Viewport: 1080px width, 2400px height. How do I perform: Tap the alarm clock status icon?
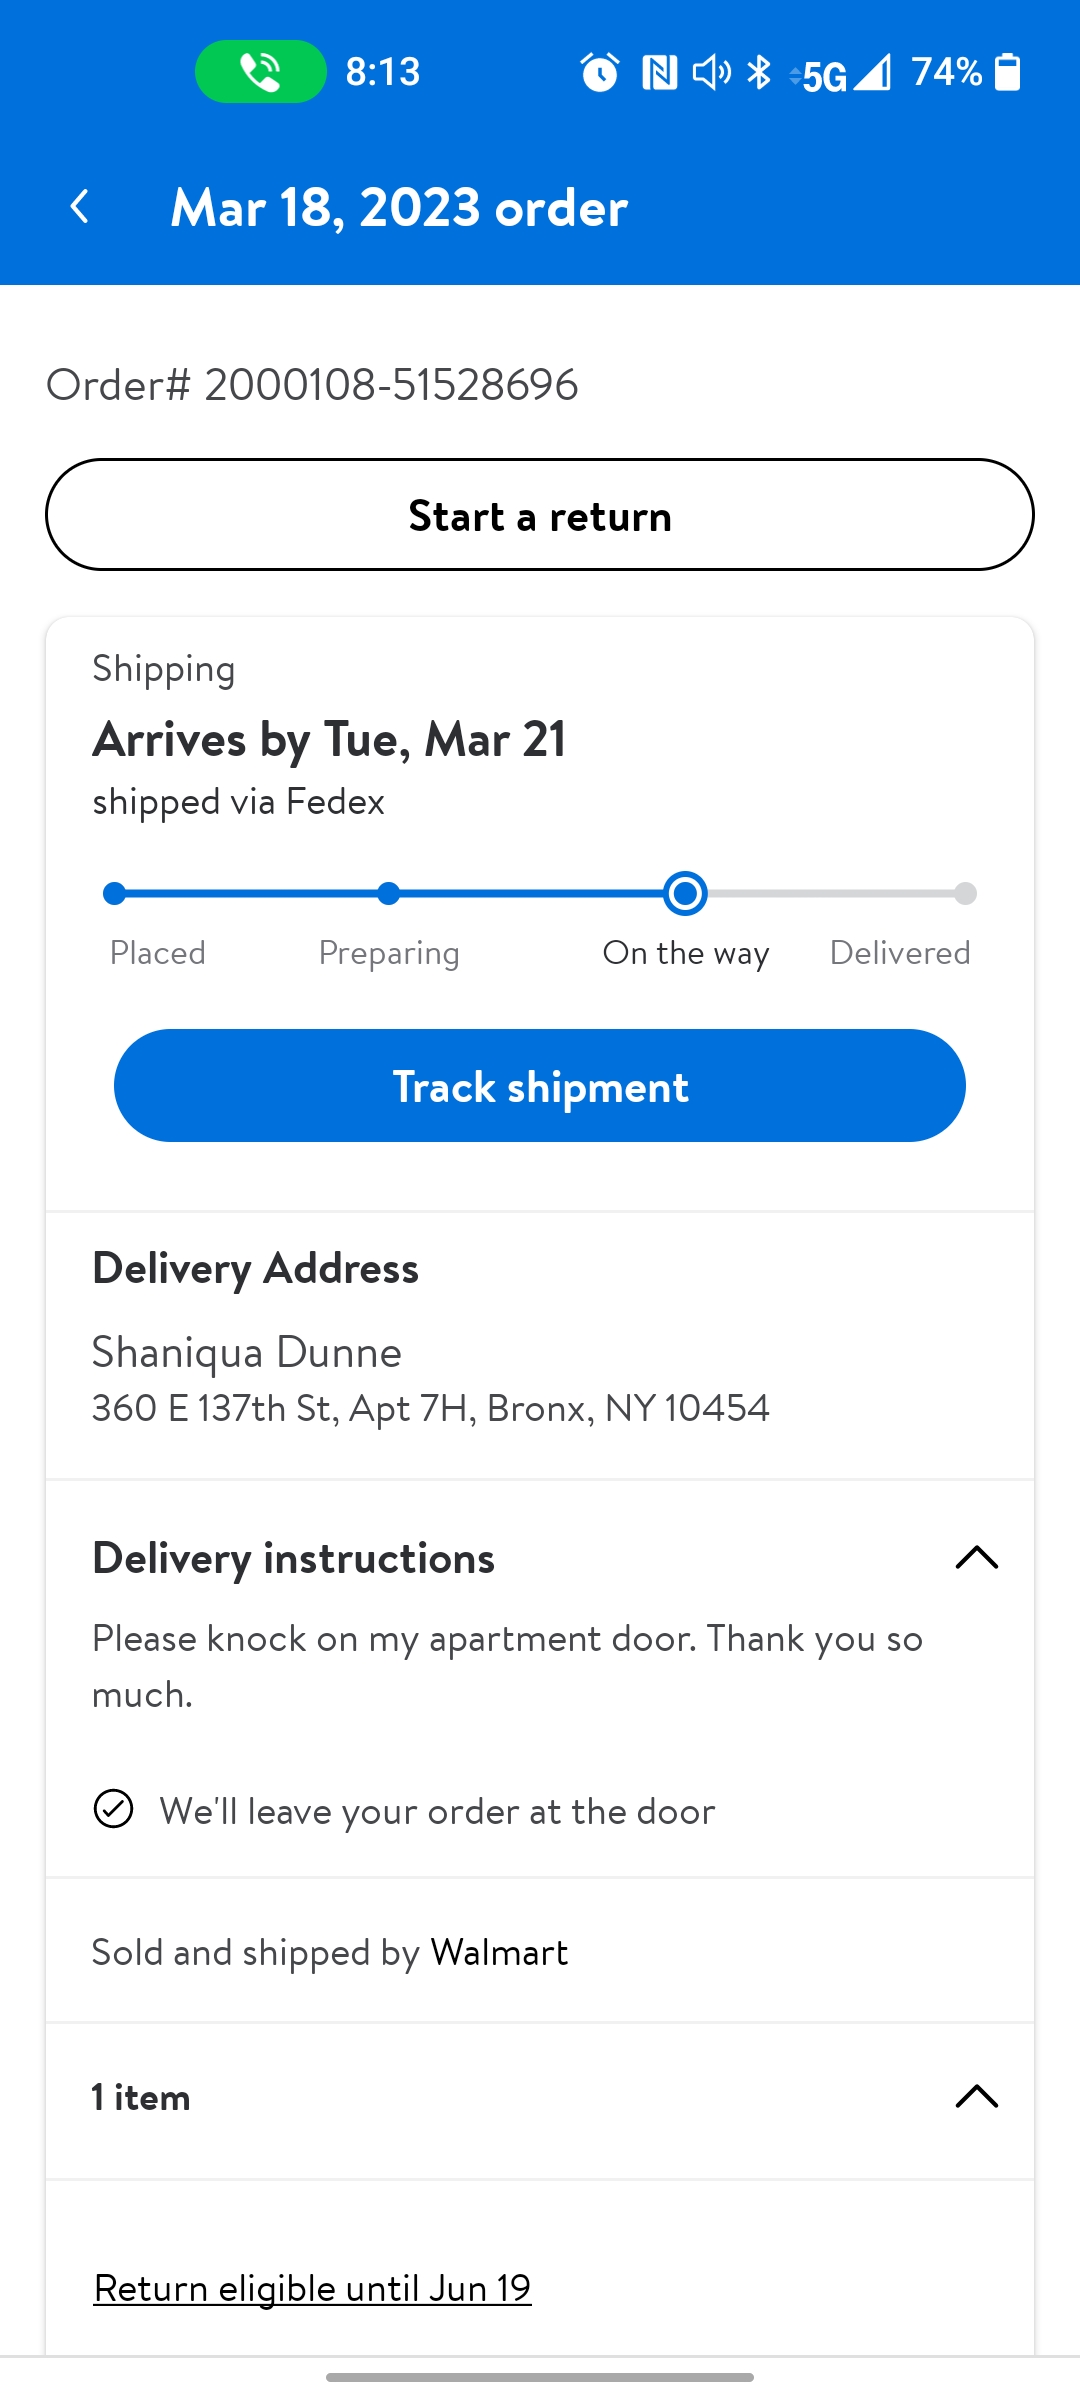click(600, 72)
